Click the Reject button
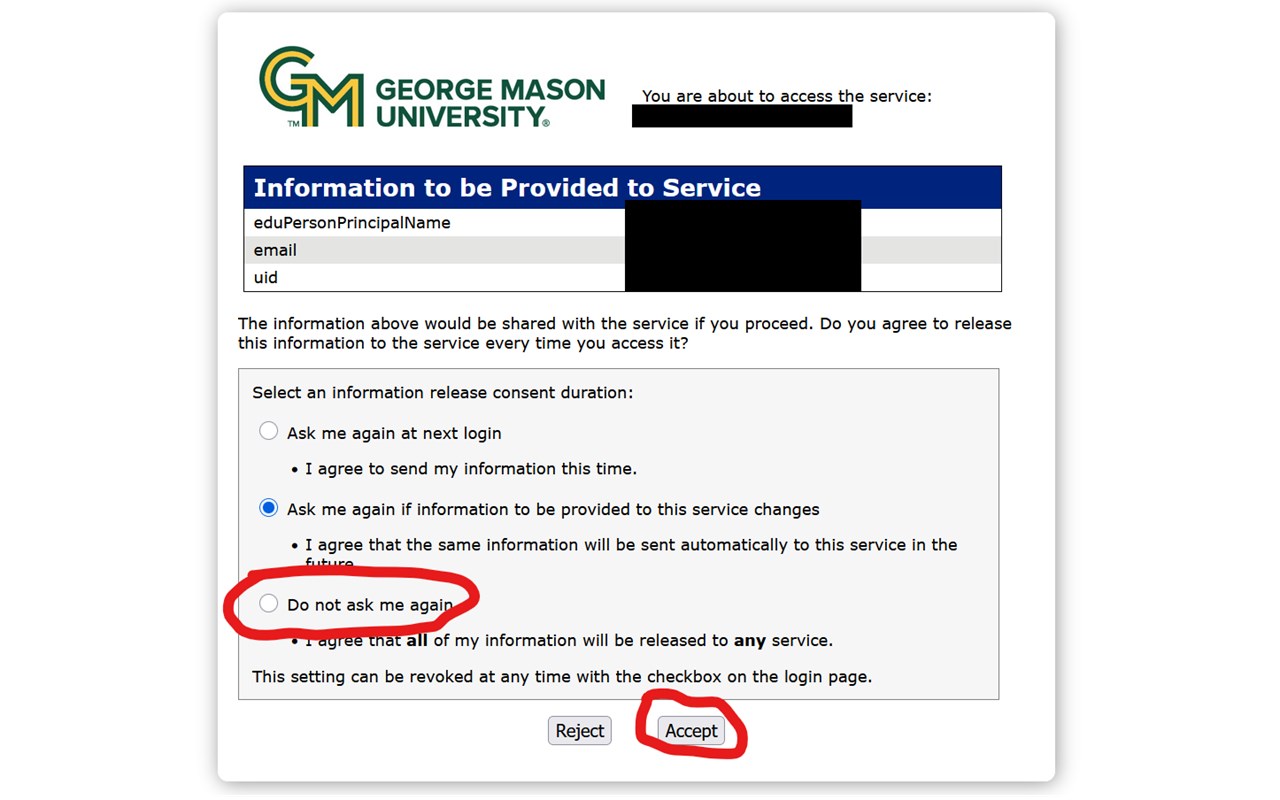 580,731
